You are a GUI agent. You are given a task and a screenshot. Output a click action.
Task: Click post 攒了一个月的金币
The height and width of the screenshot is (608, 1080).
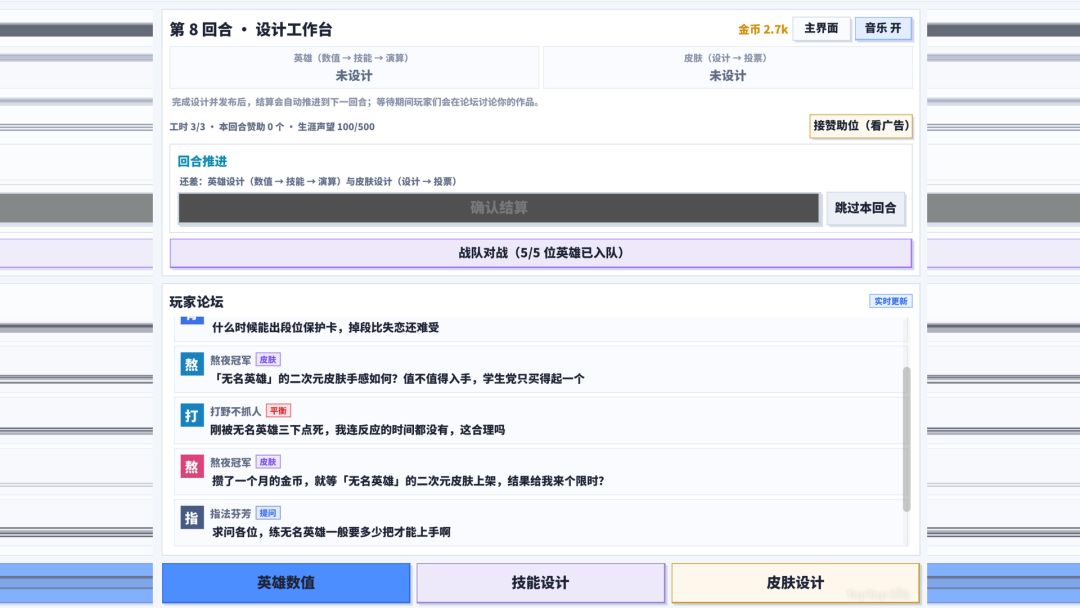(x=408, y=481)
